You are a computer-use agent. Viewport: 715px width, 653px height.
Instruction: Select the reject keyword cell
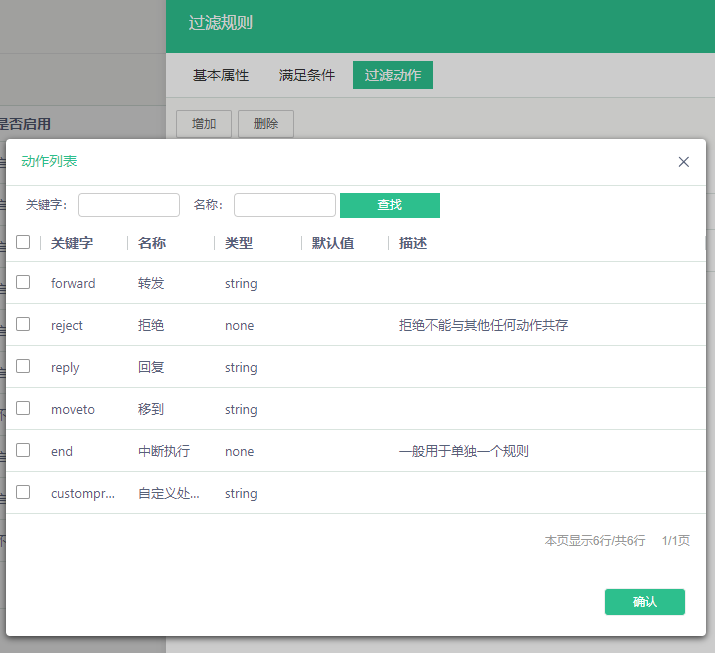67,326
